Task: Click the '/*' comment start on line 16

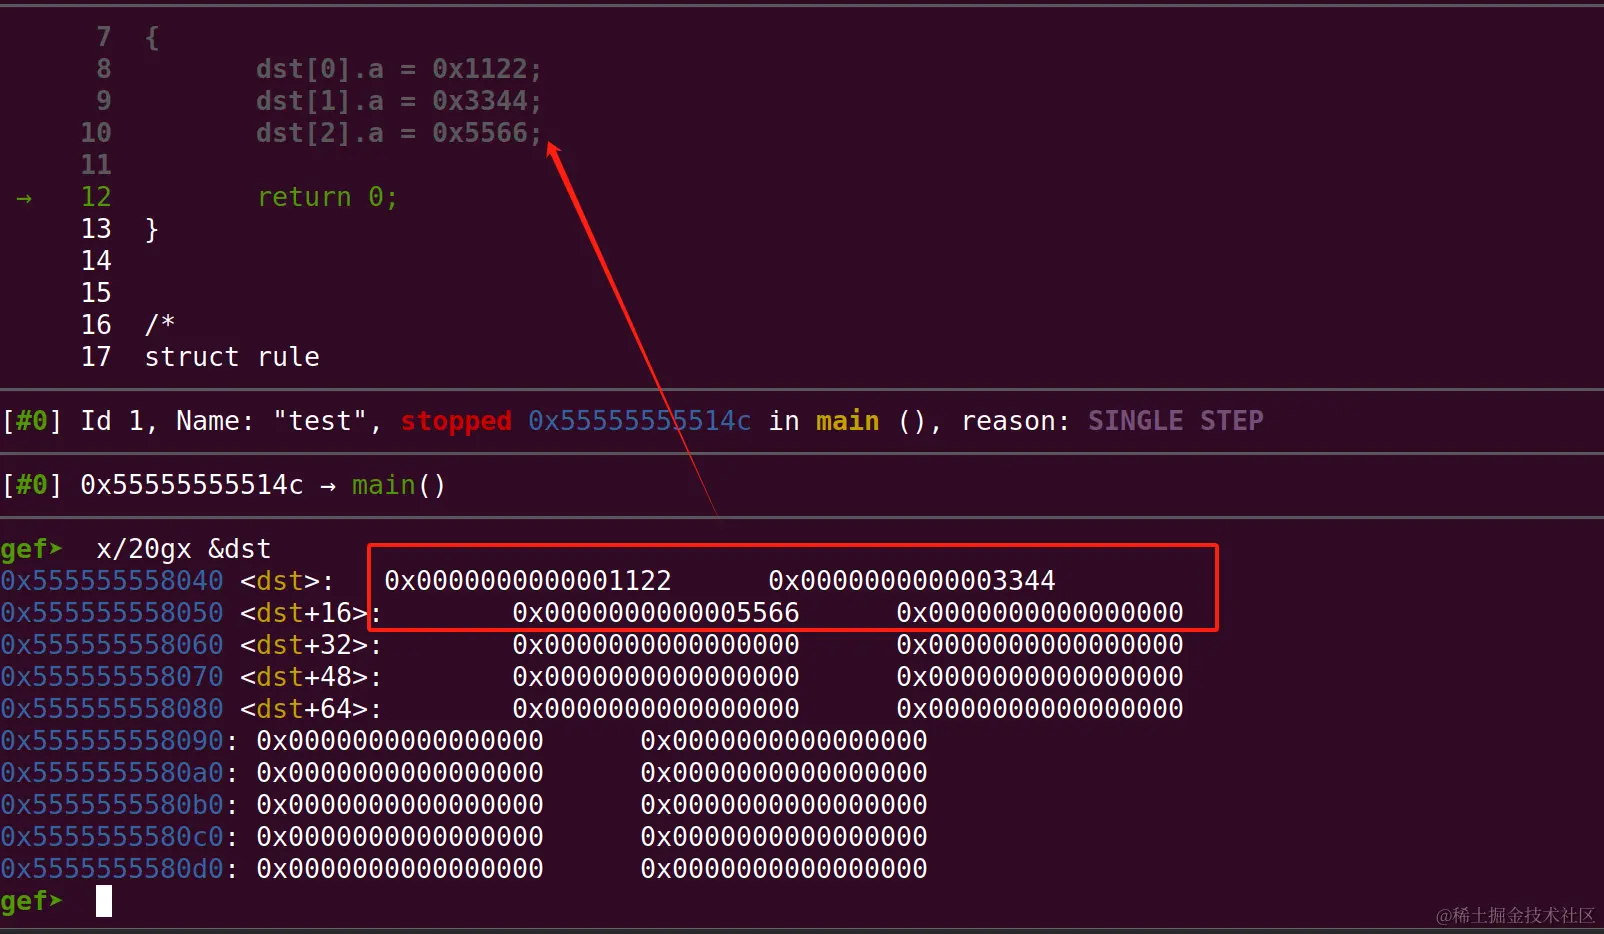Action: pos(160,324)
